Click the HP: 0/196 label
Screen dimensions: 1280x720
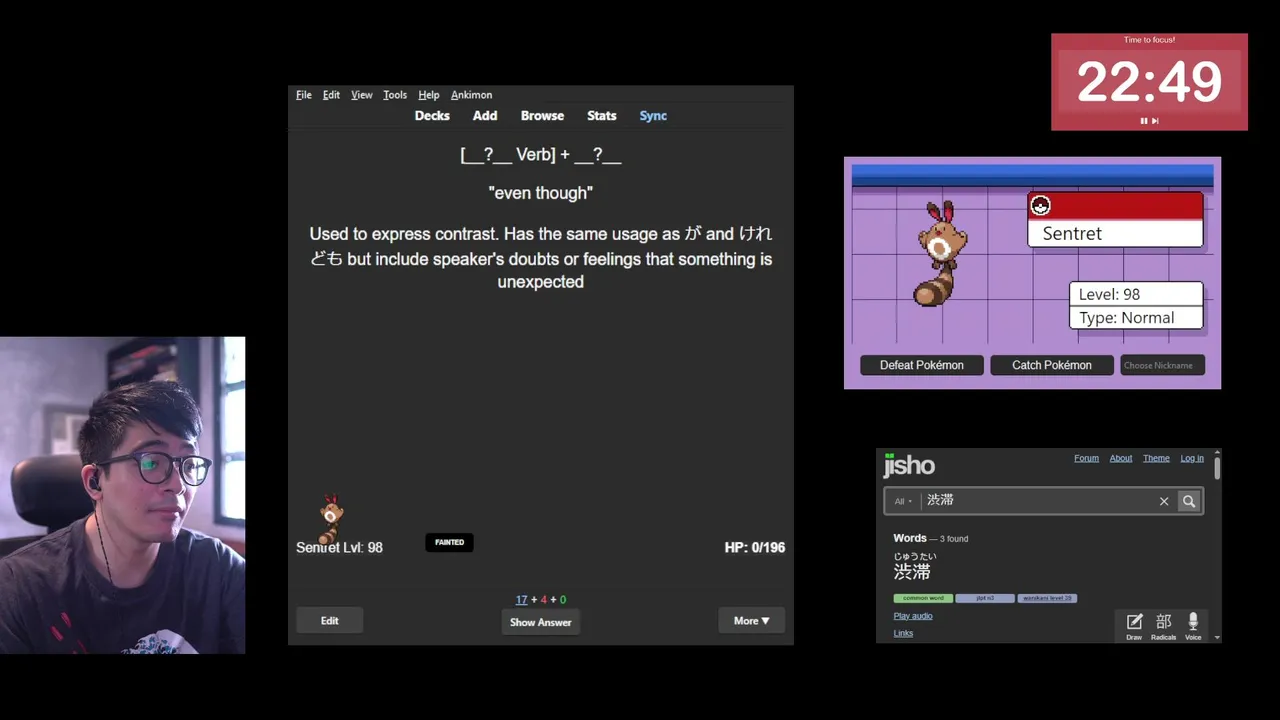[x=755, y=547]
